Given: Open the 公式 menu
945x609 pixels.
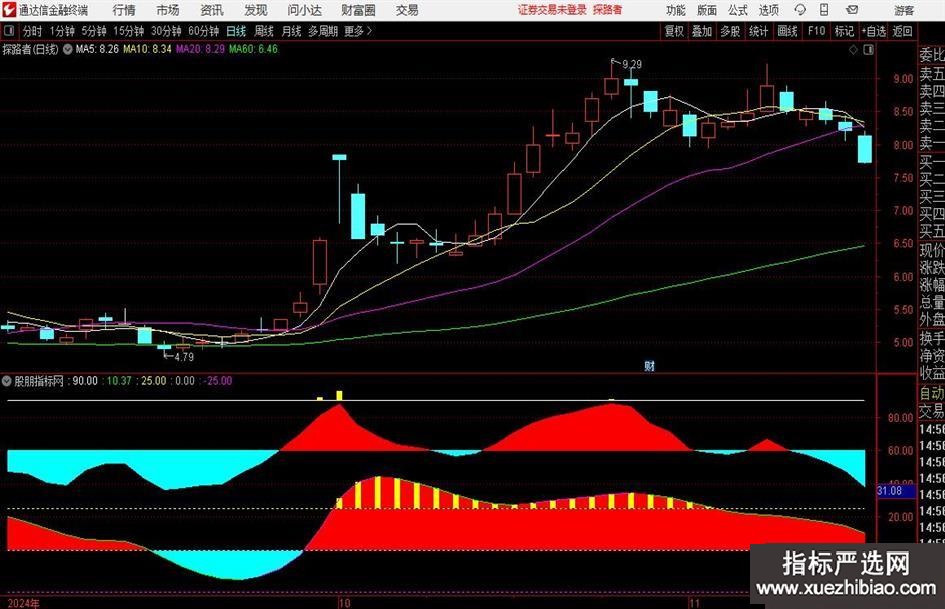Looking at the screenshot, I should pos(737,10).
